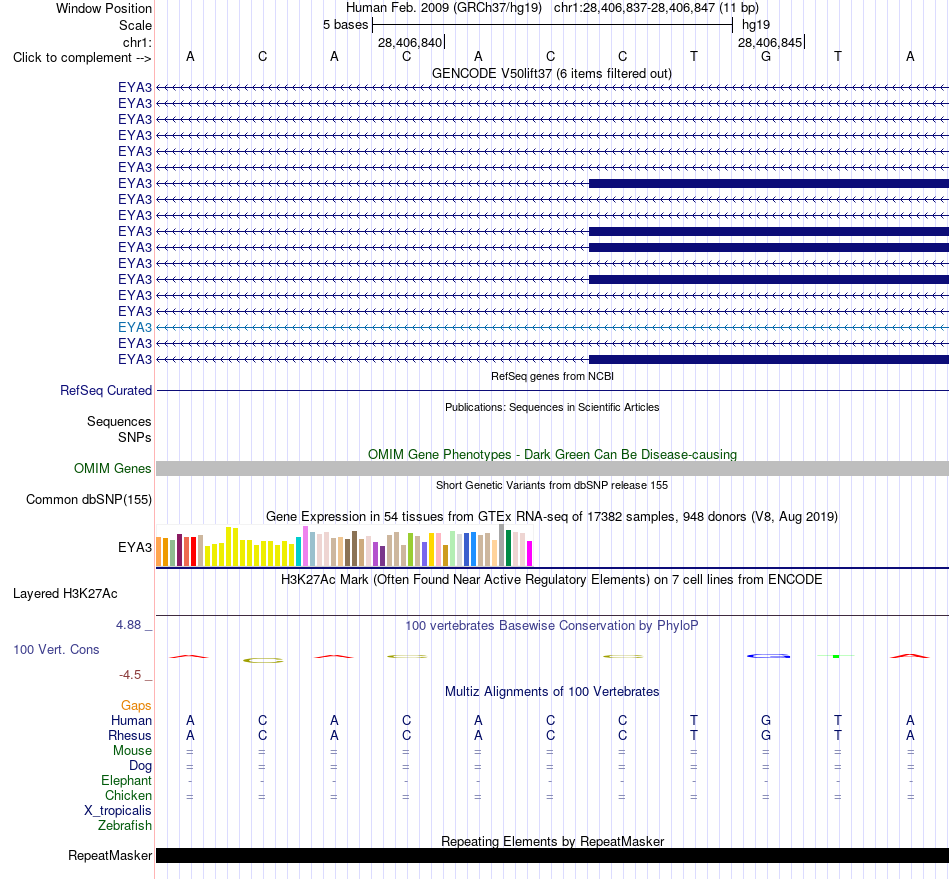Image resolution: width=950 pixels, height=879 pixels.
Task: Click the '5 bases' scale bar label
Action: pyautogui.click(x=345, y=25)
